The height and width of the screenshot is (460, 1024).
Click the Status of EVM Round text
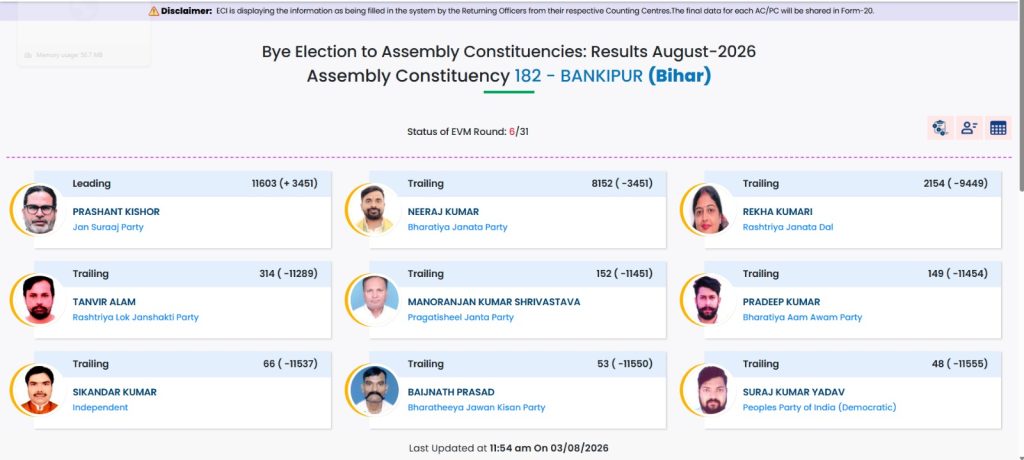tap(468, 131)
